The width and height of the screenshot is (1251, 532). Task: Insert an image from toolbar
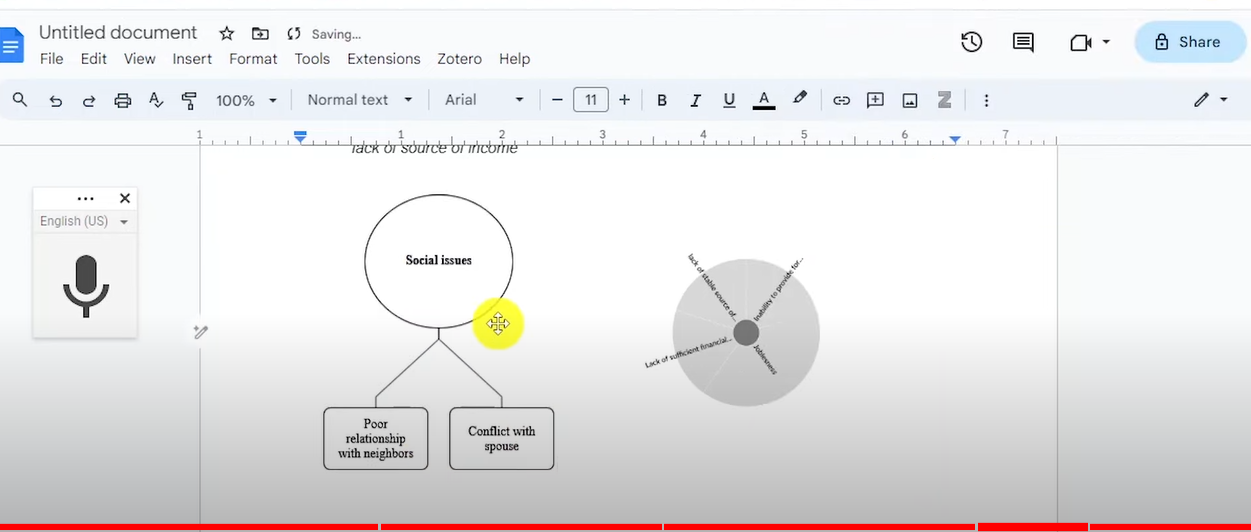(910, 100)
